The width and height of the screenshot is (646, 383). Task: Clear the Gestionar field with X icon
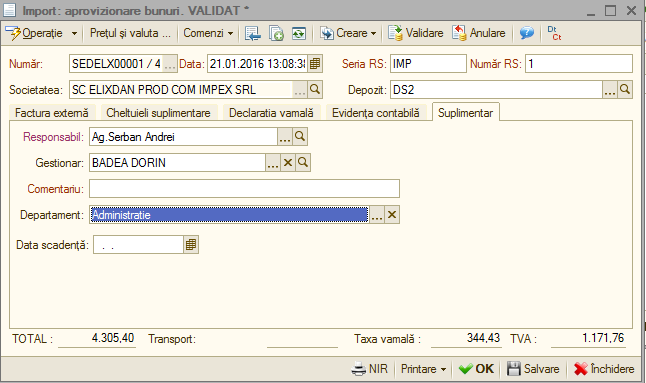click(288, 163)
